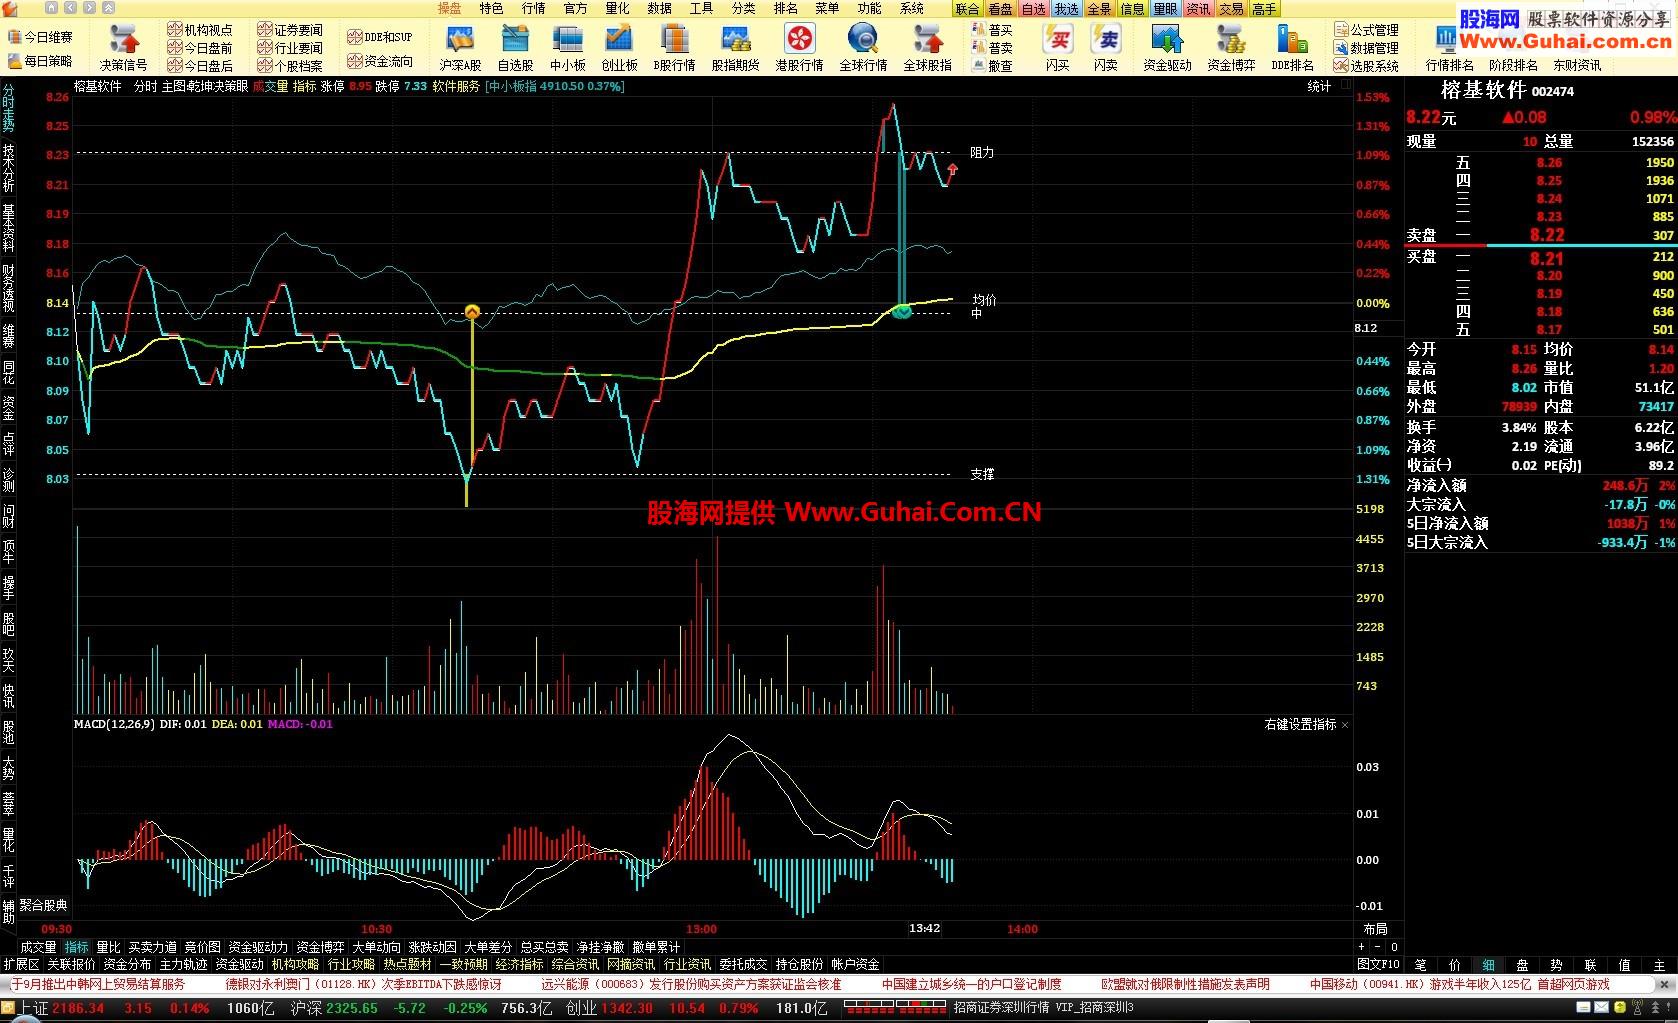This screenshot has height=1023, width=1678.
Task: Open 股指期货 index futures icon
Action: tap(735, 46)
